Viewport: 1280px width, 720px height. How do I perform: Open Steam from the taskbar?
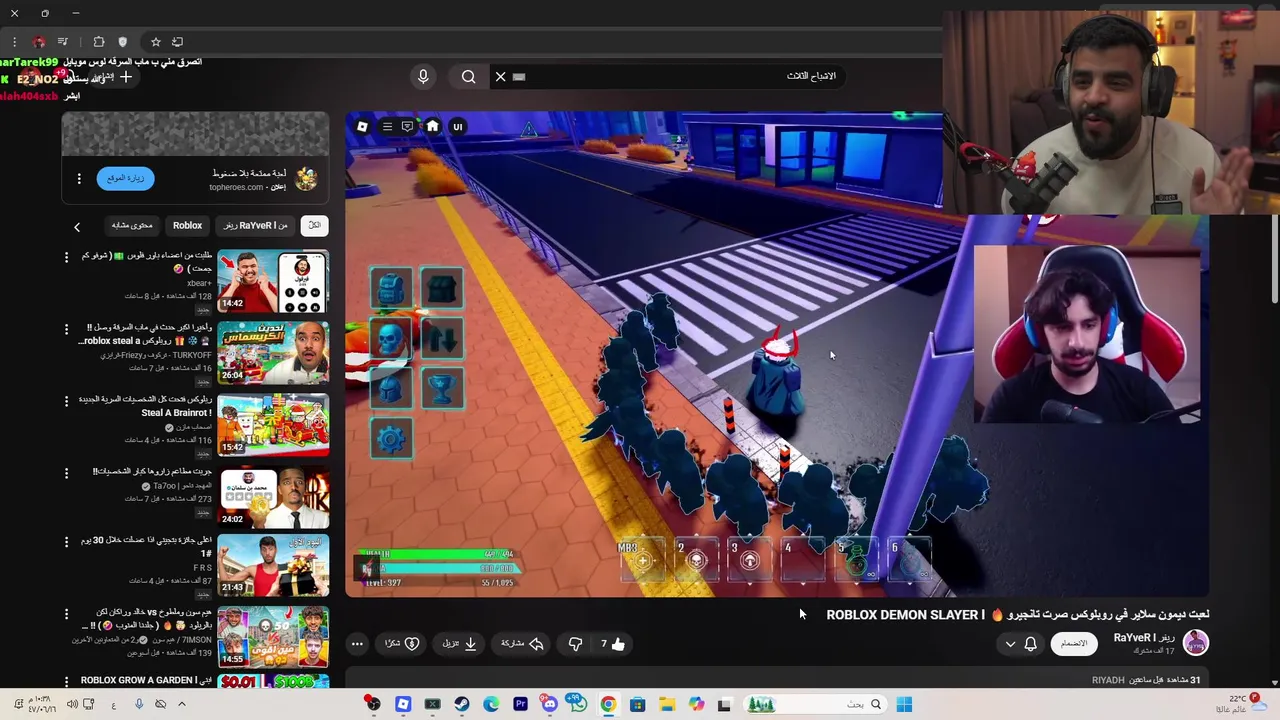pyautogui.click(x=461, y=704)
